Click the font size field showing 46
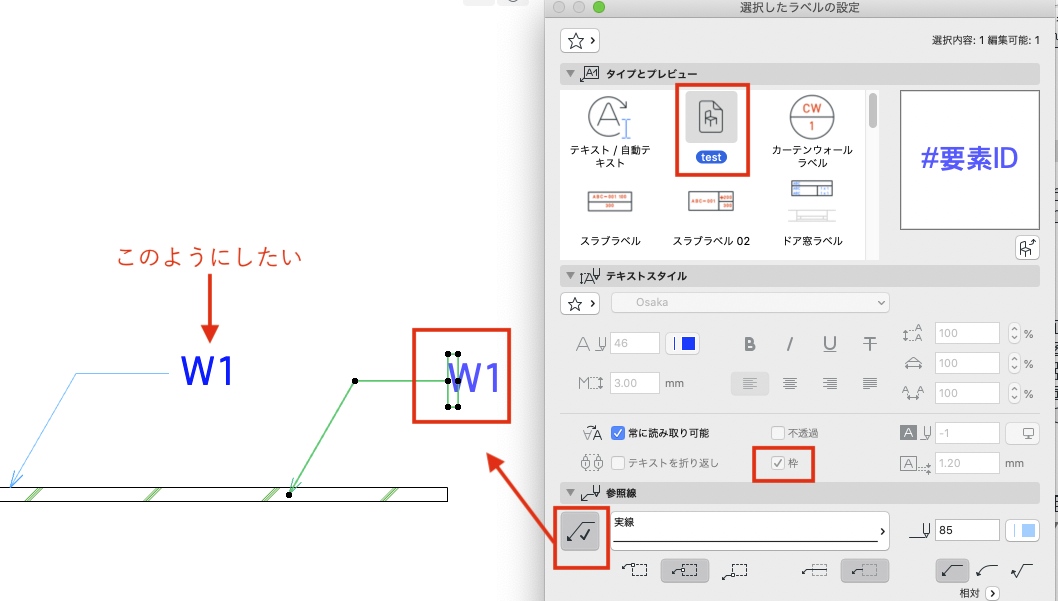Viewport: 1058px width, 601px height. pyautogui.click(x=634, y=343)
